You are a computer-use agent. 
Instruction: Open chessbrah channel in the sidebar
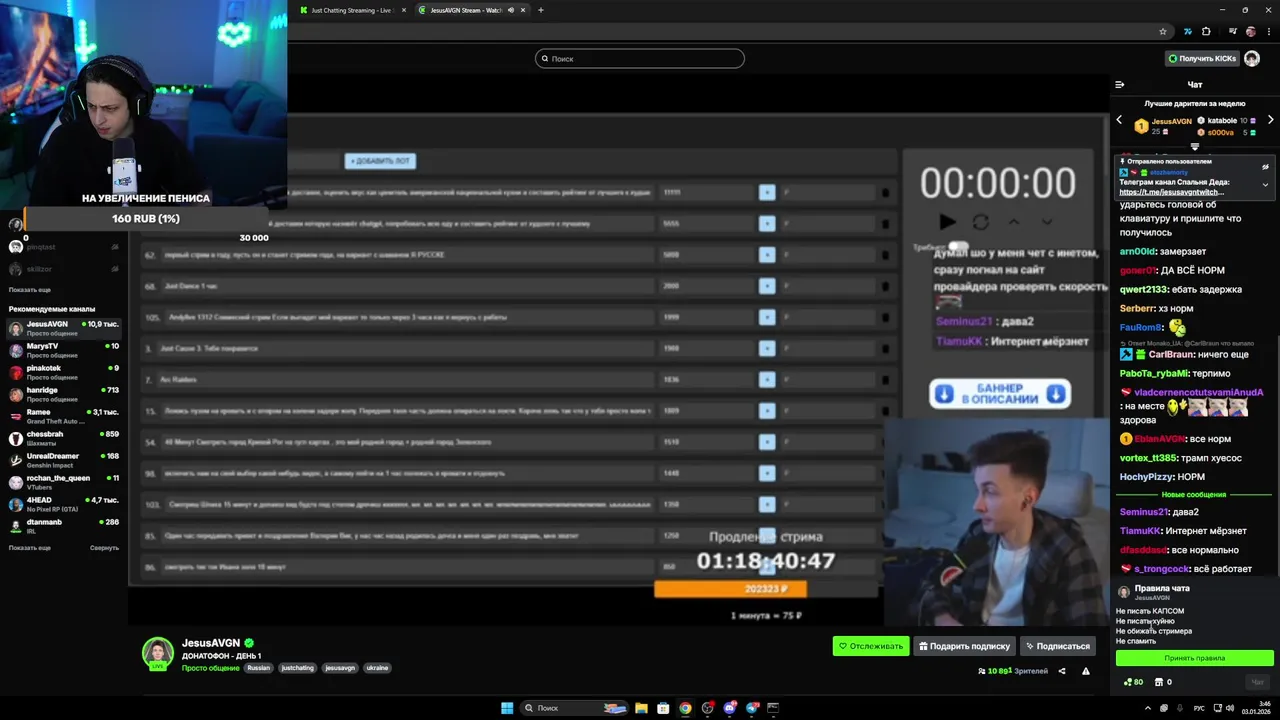64,438
